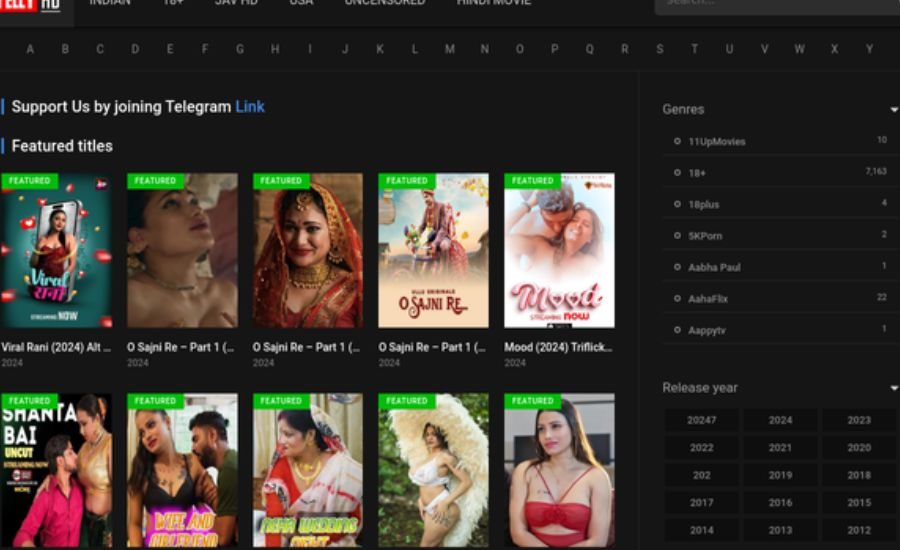The width and height of the screenshot is (900, 550).
Task: Filter titles by letter A
Action: click(30, 49)
